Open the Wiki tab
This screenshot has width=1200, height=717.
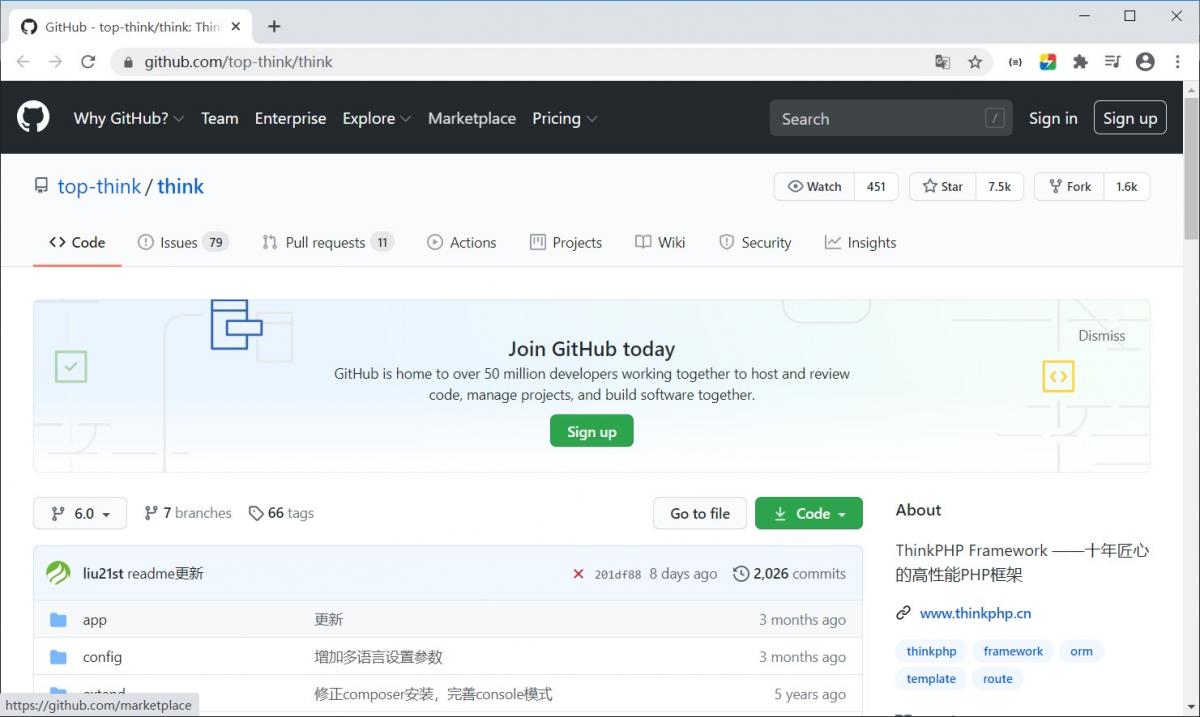coord(660,242)
